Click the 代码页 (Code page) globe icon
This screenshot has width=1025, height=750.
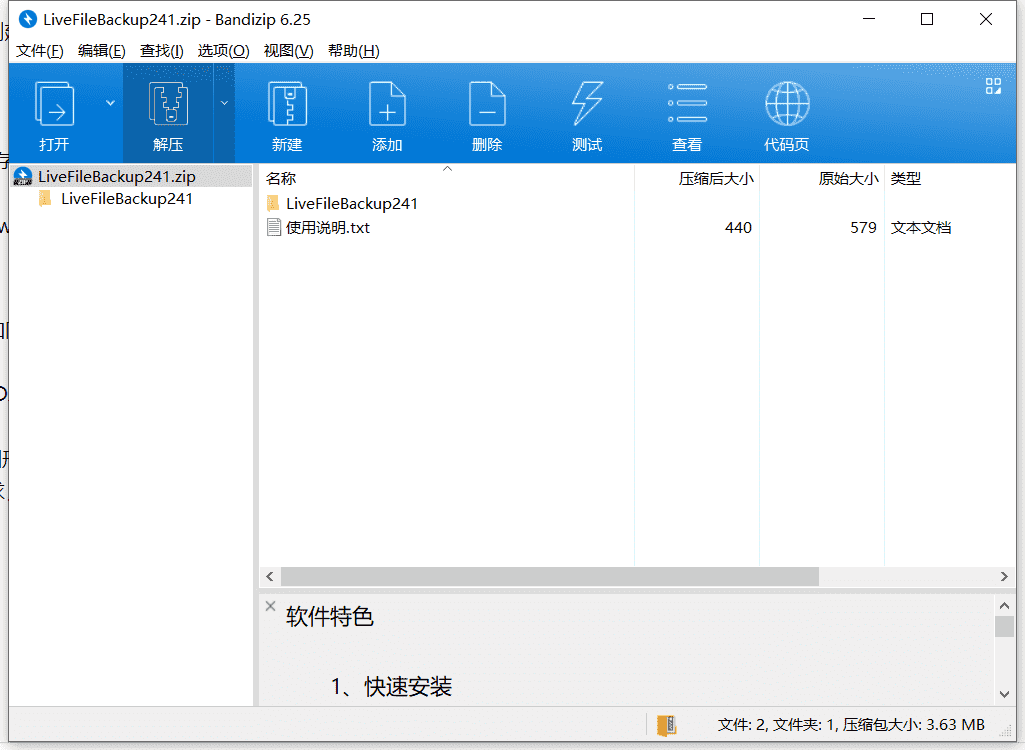click(x=787, y=103)
